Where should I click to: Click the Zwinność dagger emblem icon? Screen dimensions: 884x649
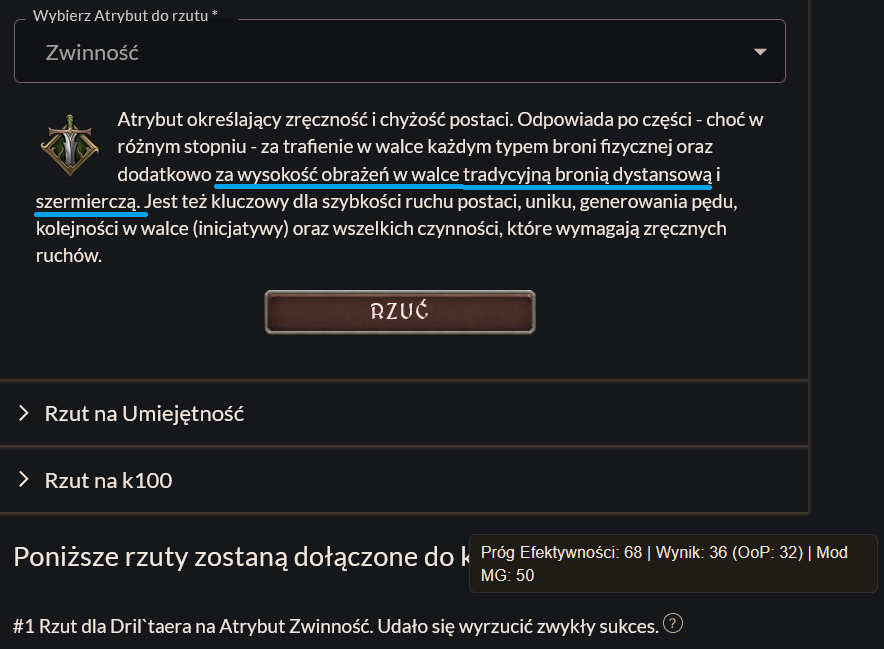(x=69, y=145)
